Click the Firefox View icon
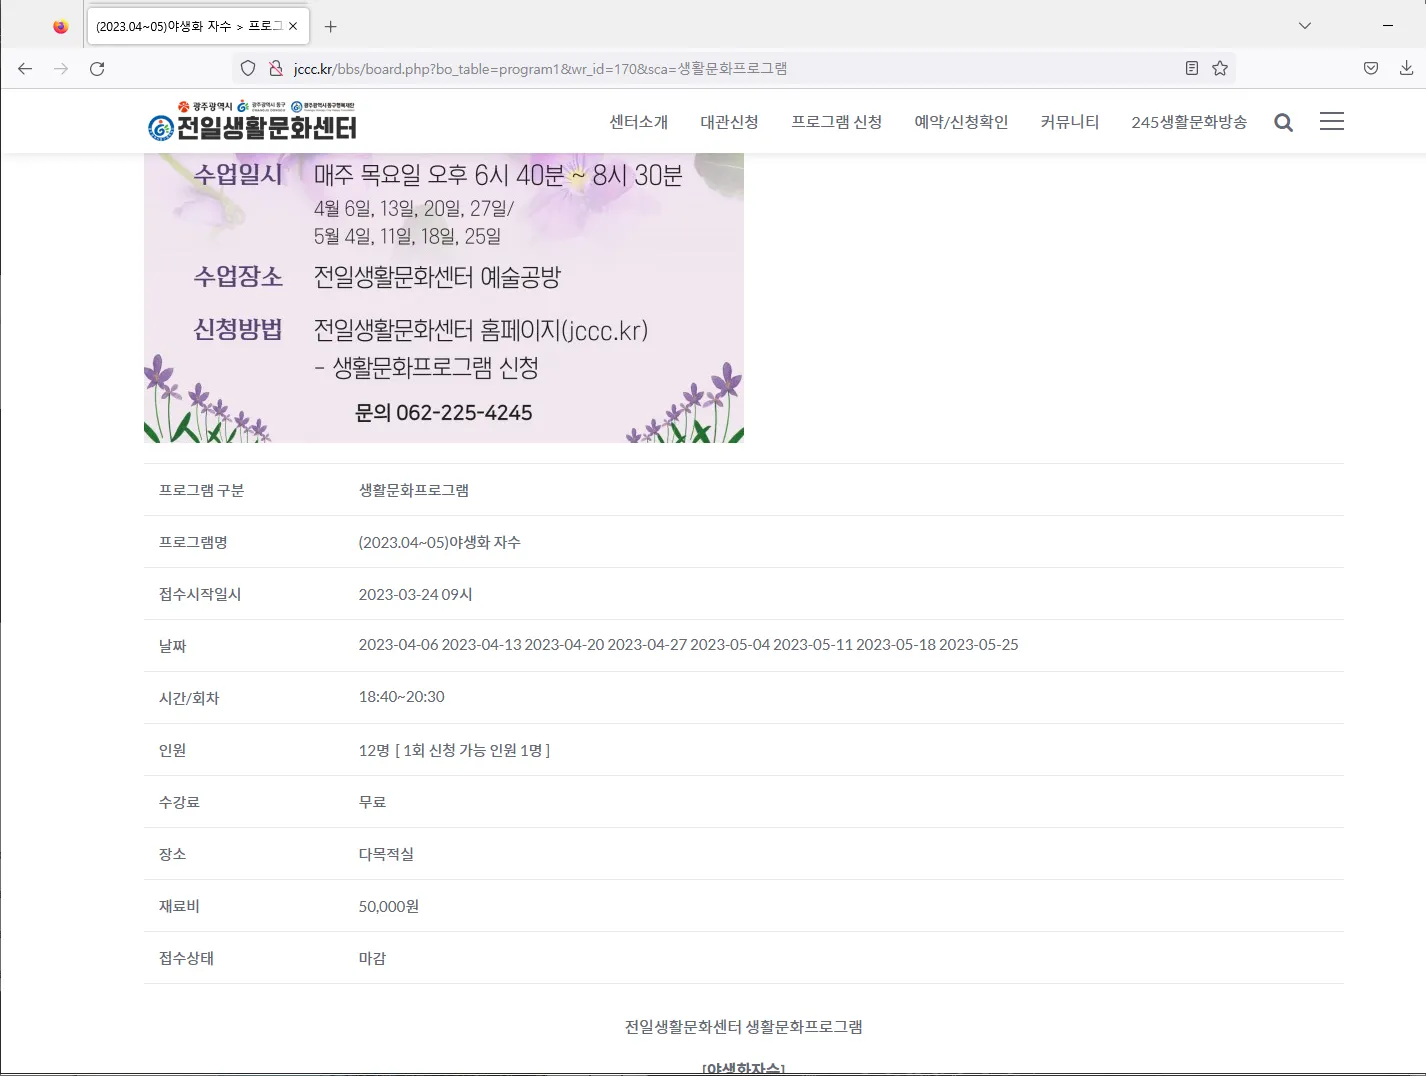Screen dimensions: 1426x1076 61,26
